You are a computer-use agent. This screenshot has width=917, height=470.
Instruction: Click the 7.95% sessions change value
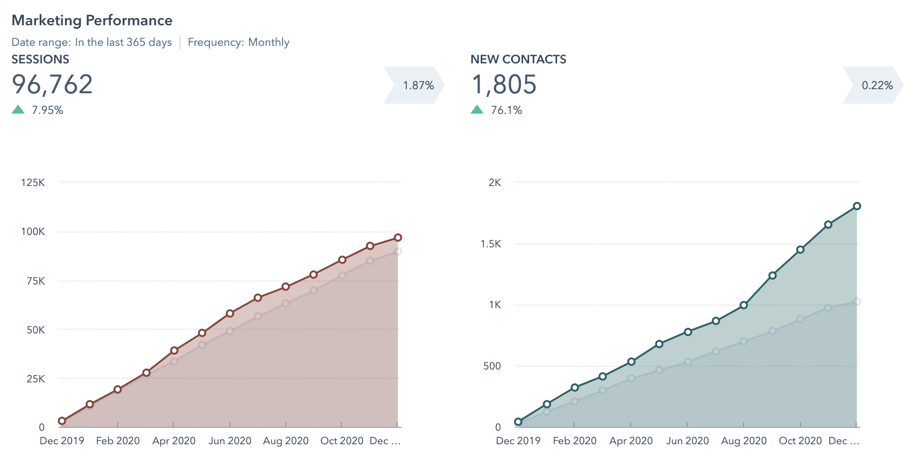coord(47,110)
